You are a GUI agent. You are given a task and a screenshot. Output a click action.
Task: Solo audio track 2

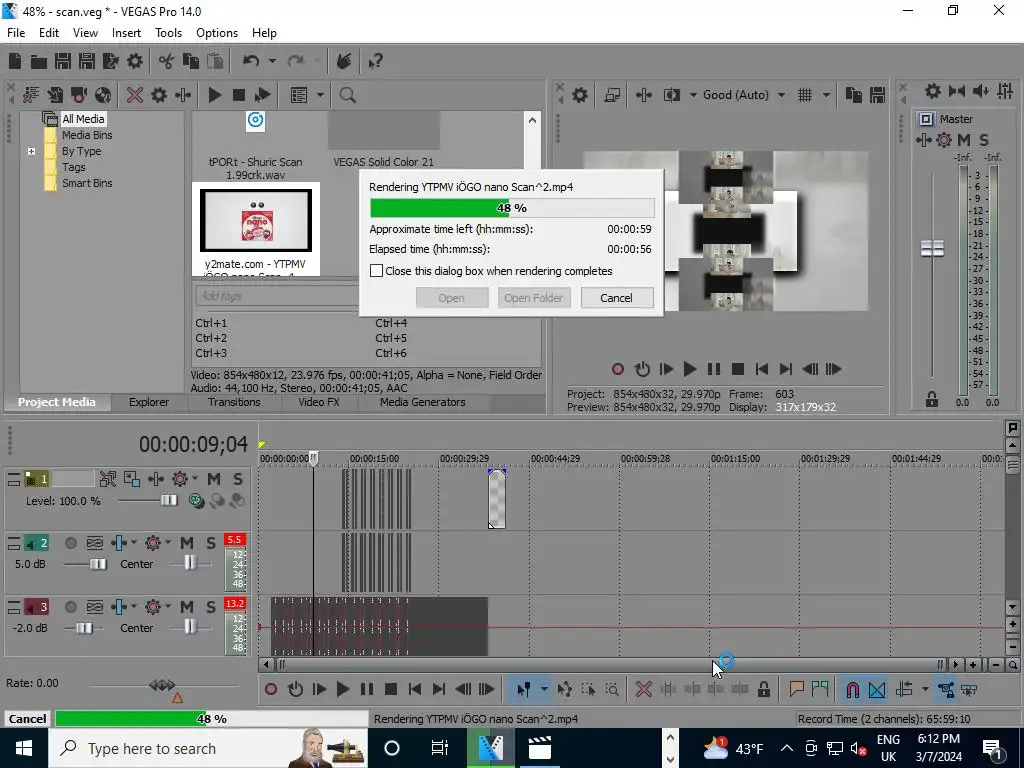[x=211, y=543]
